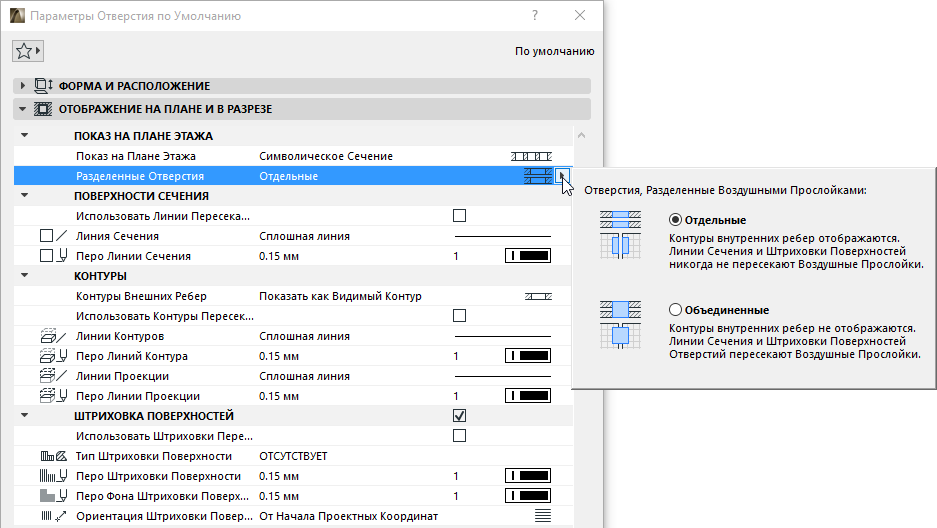937x528 pixels.
Task: Open the Линия Сечения line type dropdown
Action: (503, 236)
